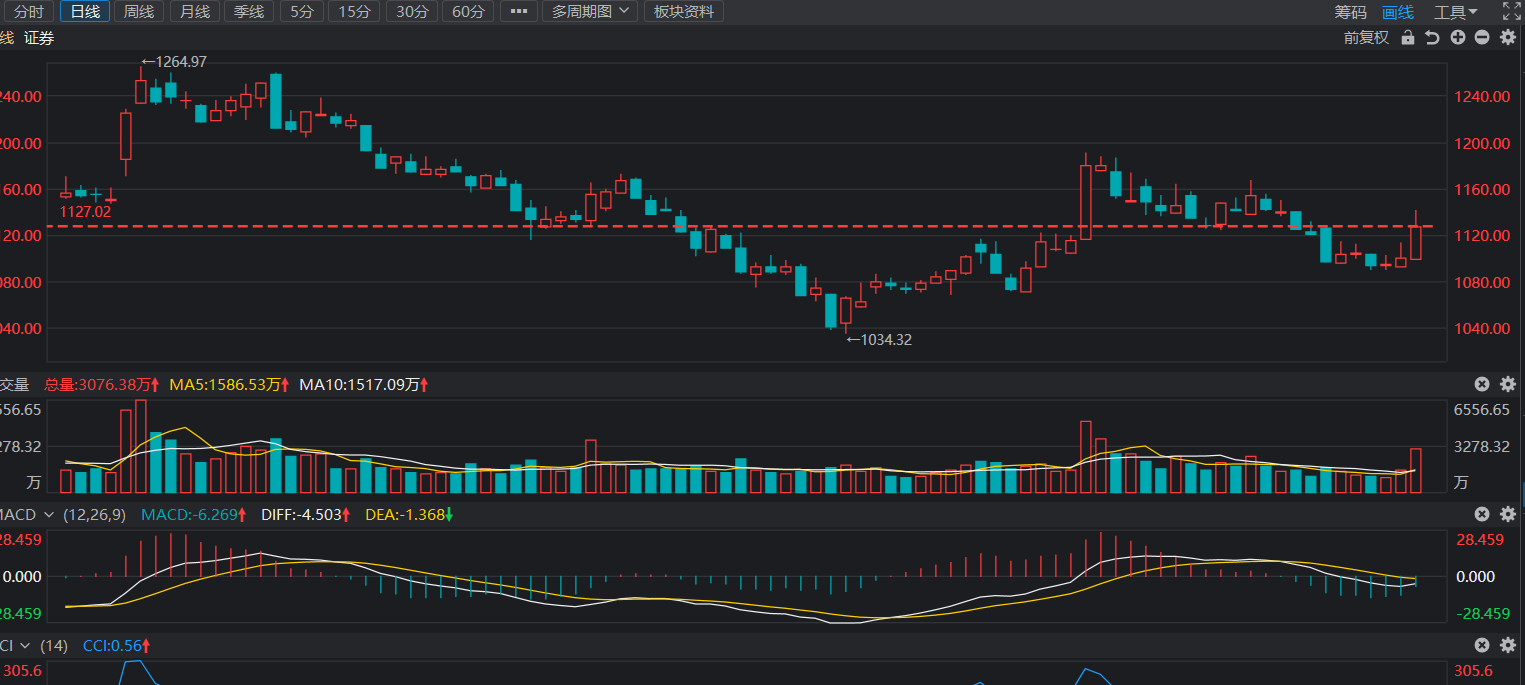The image size is (1525, 685).
Task: Open main K-line chart settings gear
Action: click(x=1507, y=38)
